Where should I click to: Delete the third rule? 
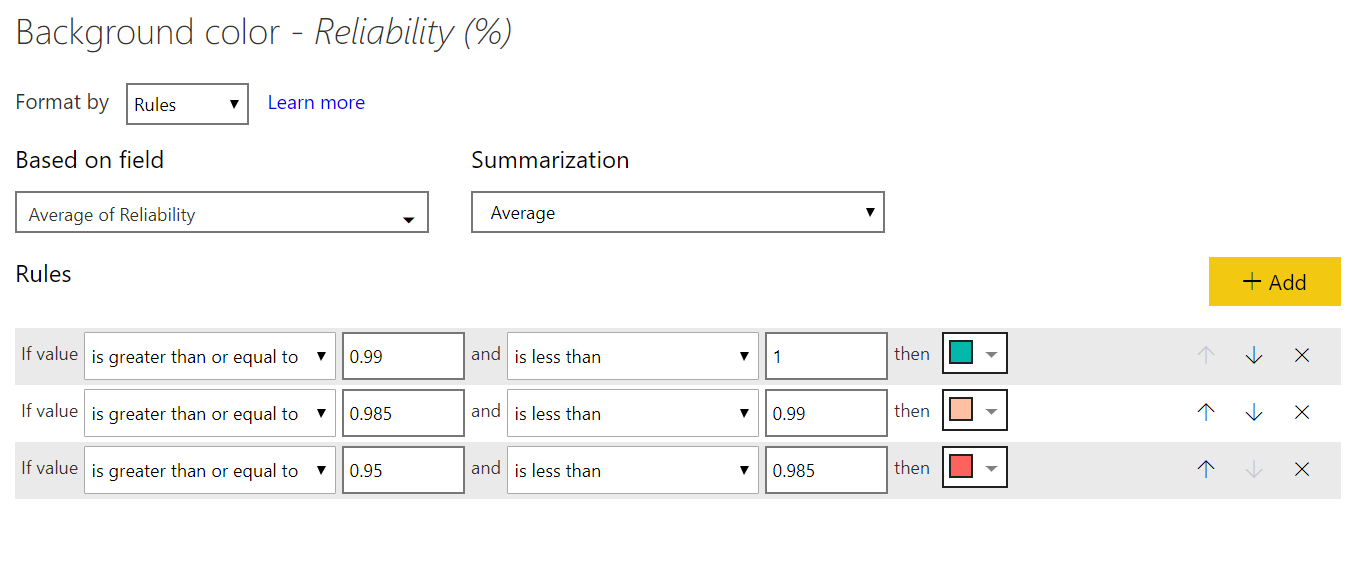1302,469
